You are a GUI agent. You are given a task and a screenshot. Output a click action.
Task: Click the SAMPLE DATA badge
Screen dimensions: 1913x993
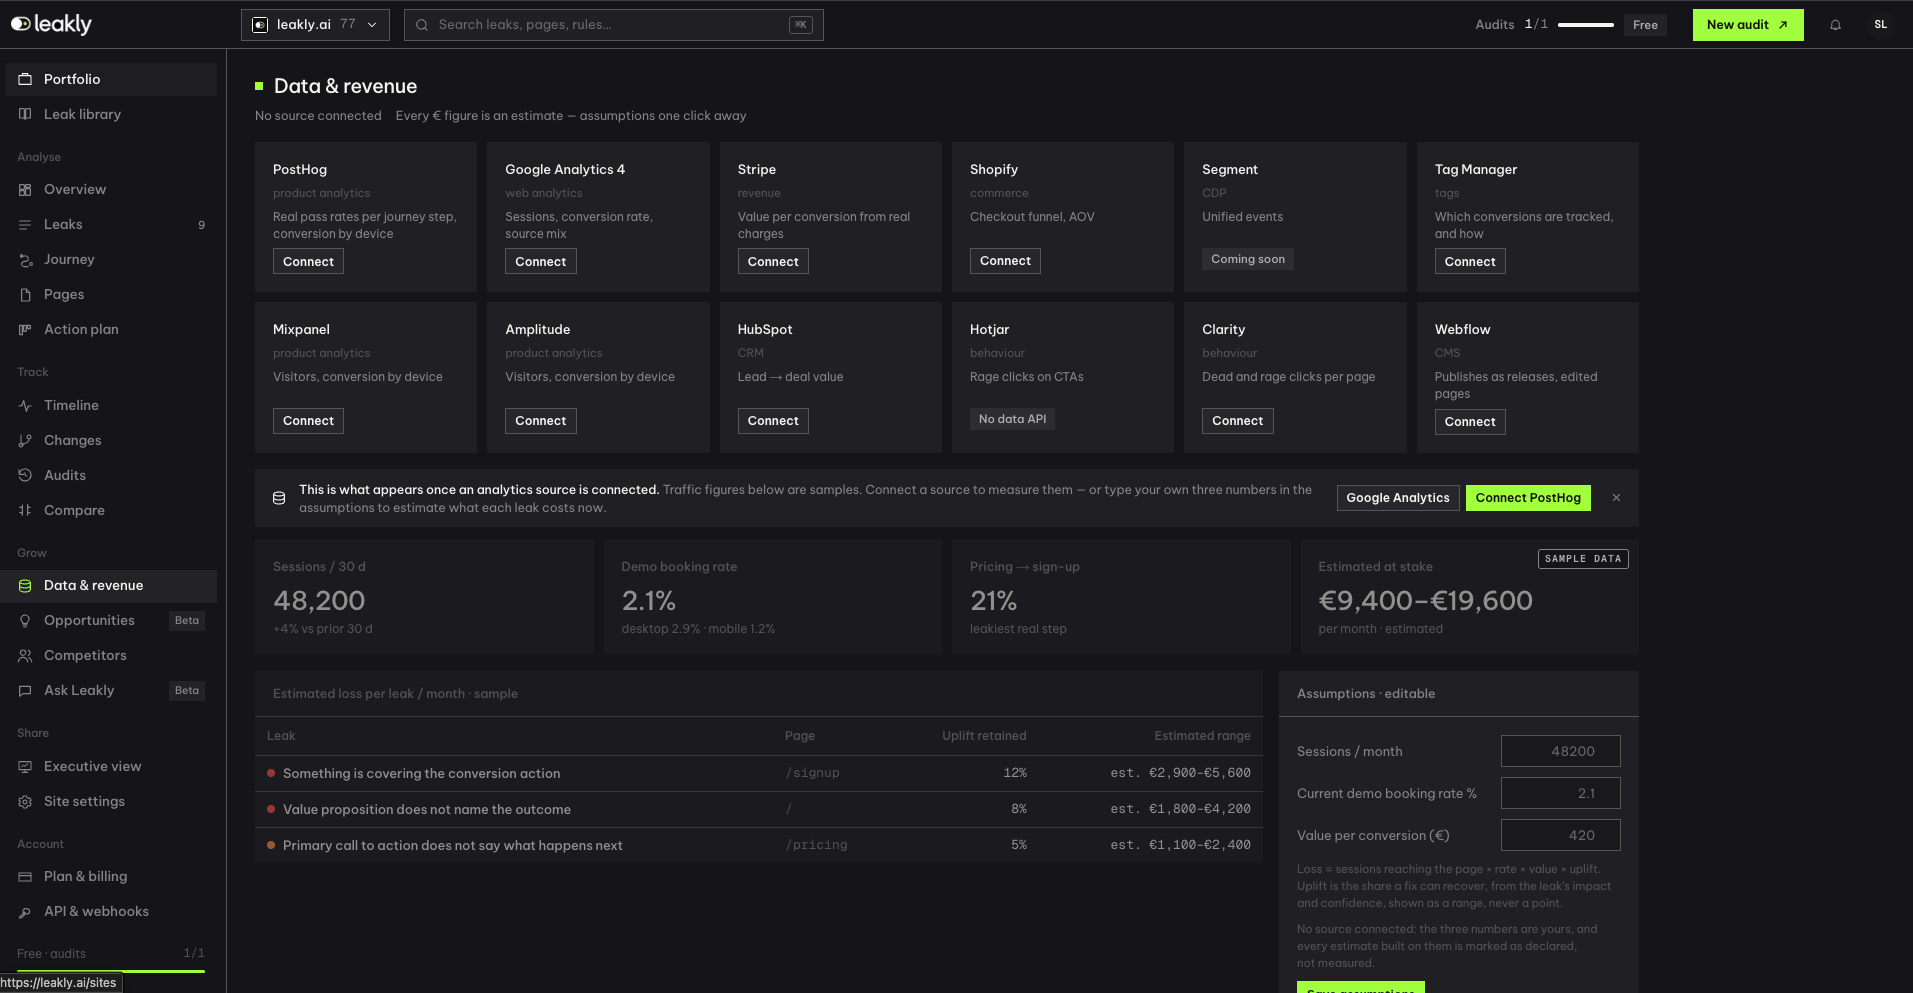coord(1583,559)
